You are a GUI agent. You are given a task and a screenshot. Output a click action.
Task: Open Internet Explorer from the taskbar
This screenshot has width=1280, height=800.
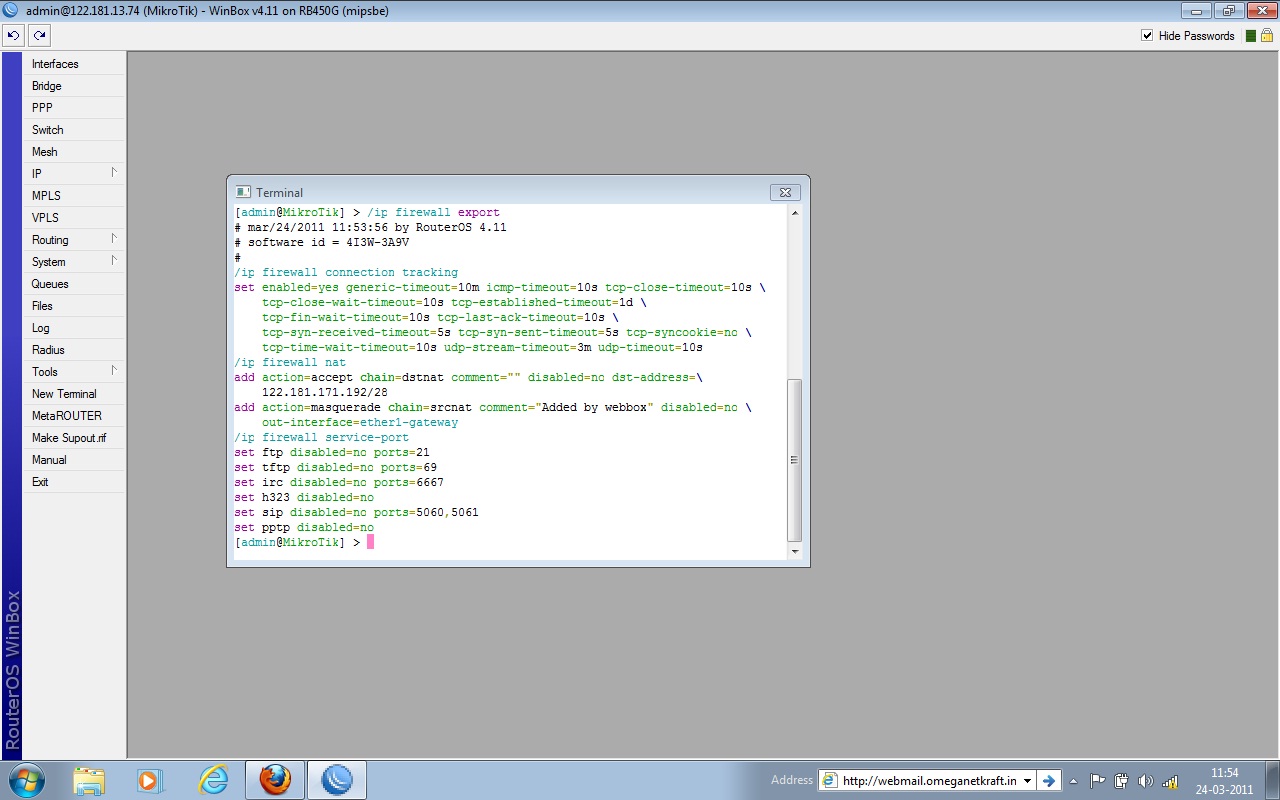pos(213,780)
